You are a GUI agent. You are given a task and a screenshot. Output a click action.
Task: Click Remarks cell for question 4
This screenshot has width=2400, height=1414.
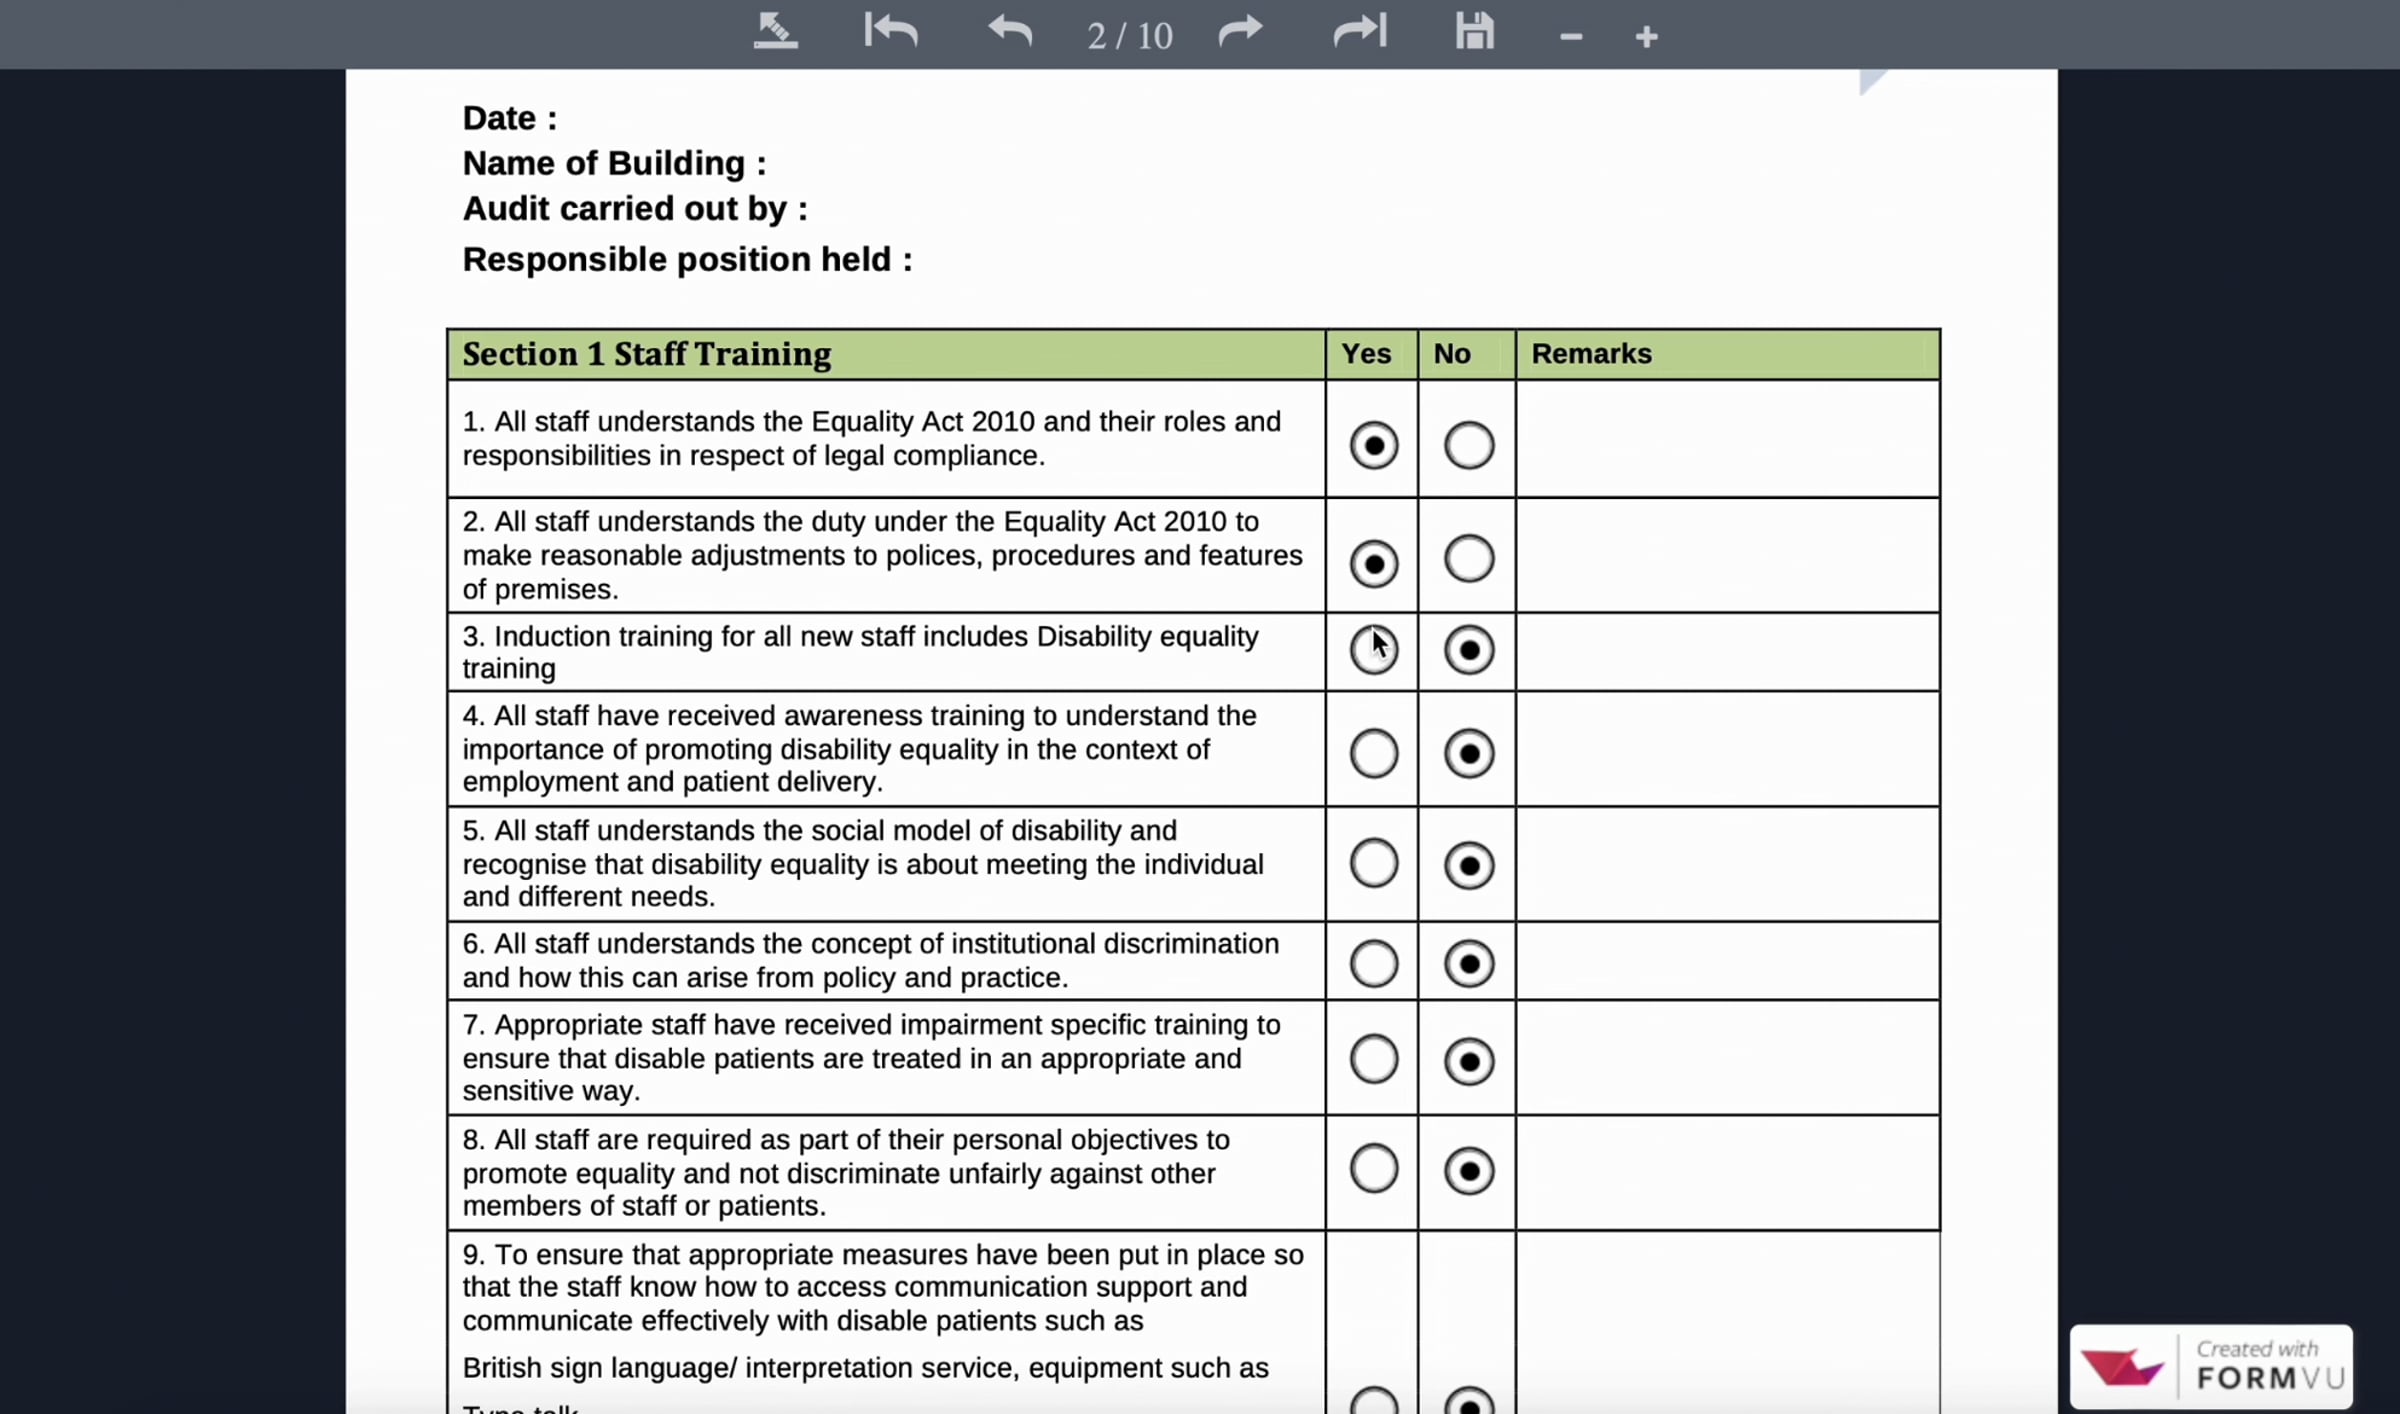click(x=1727, y=749)
